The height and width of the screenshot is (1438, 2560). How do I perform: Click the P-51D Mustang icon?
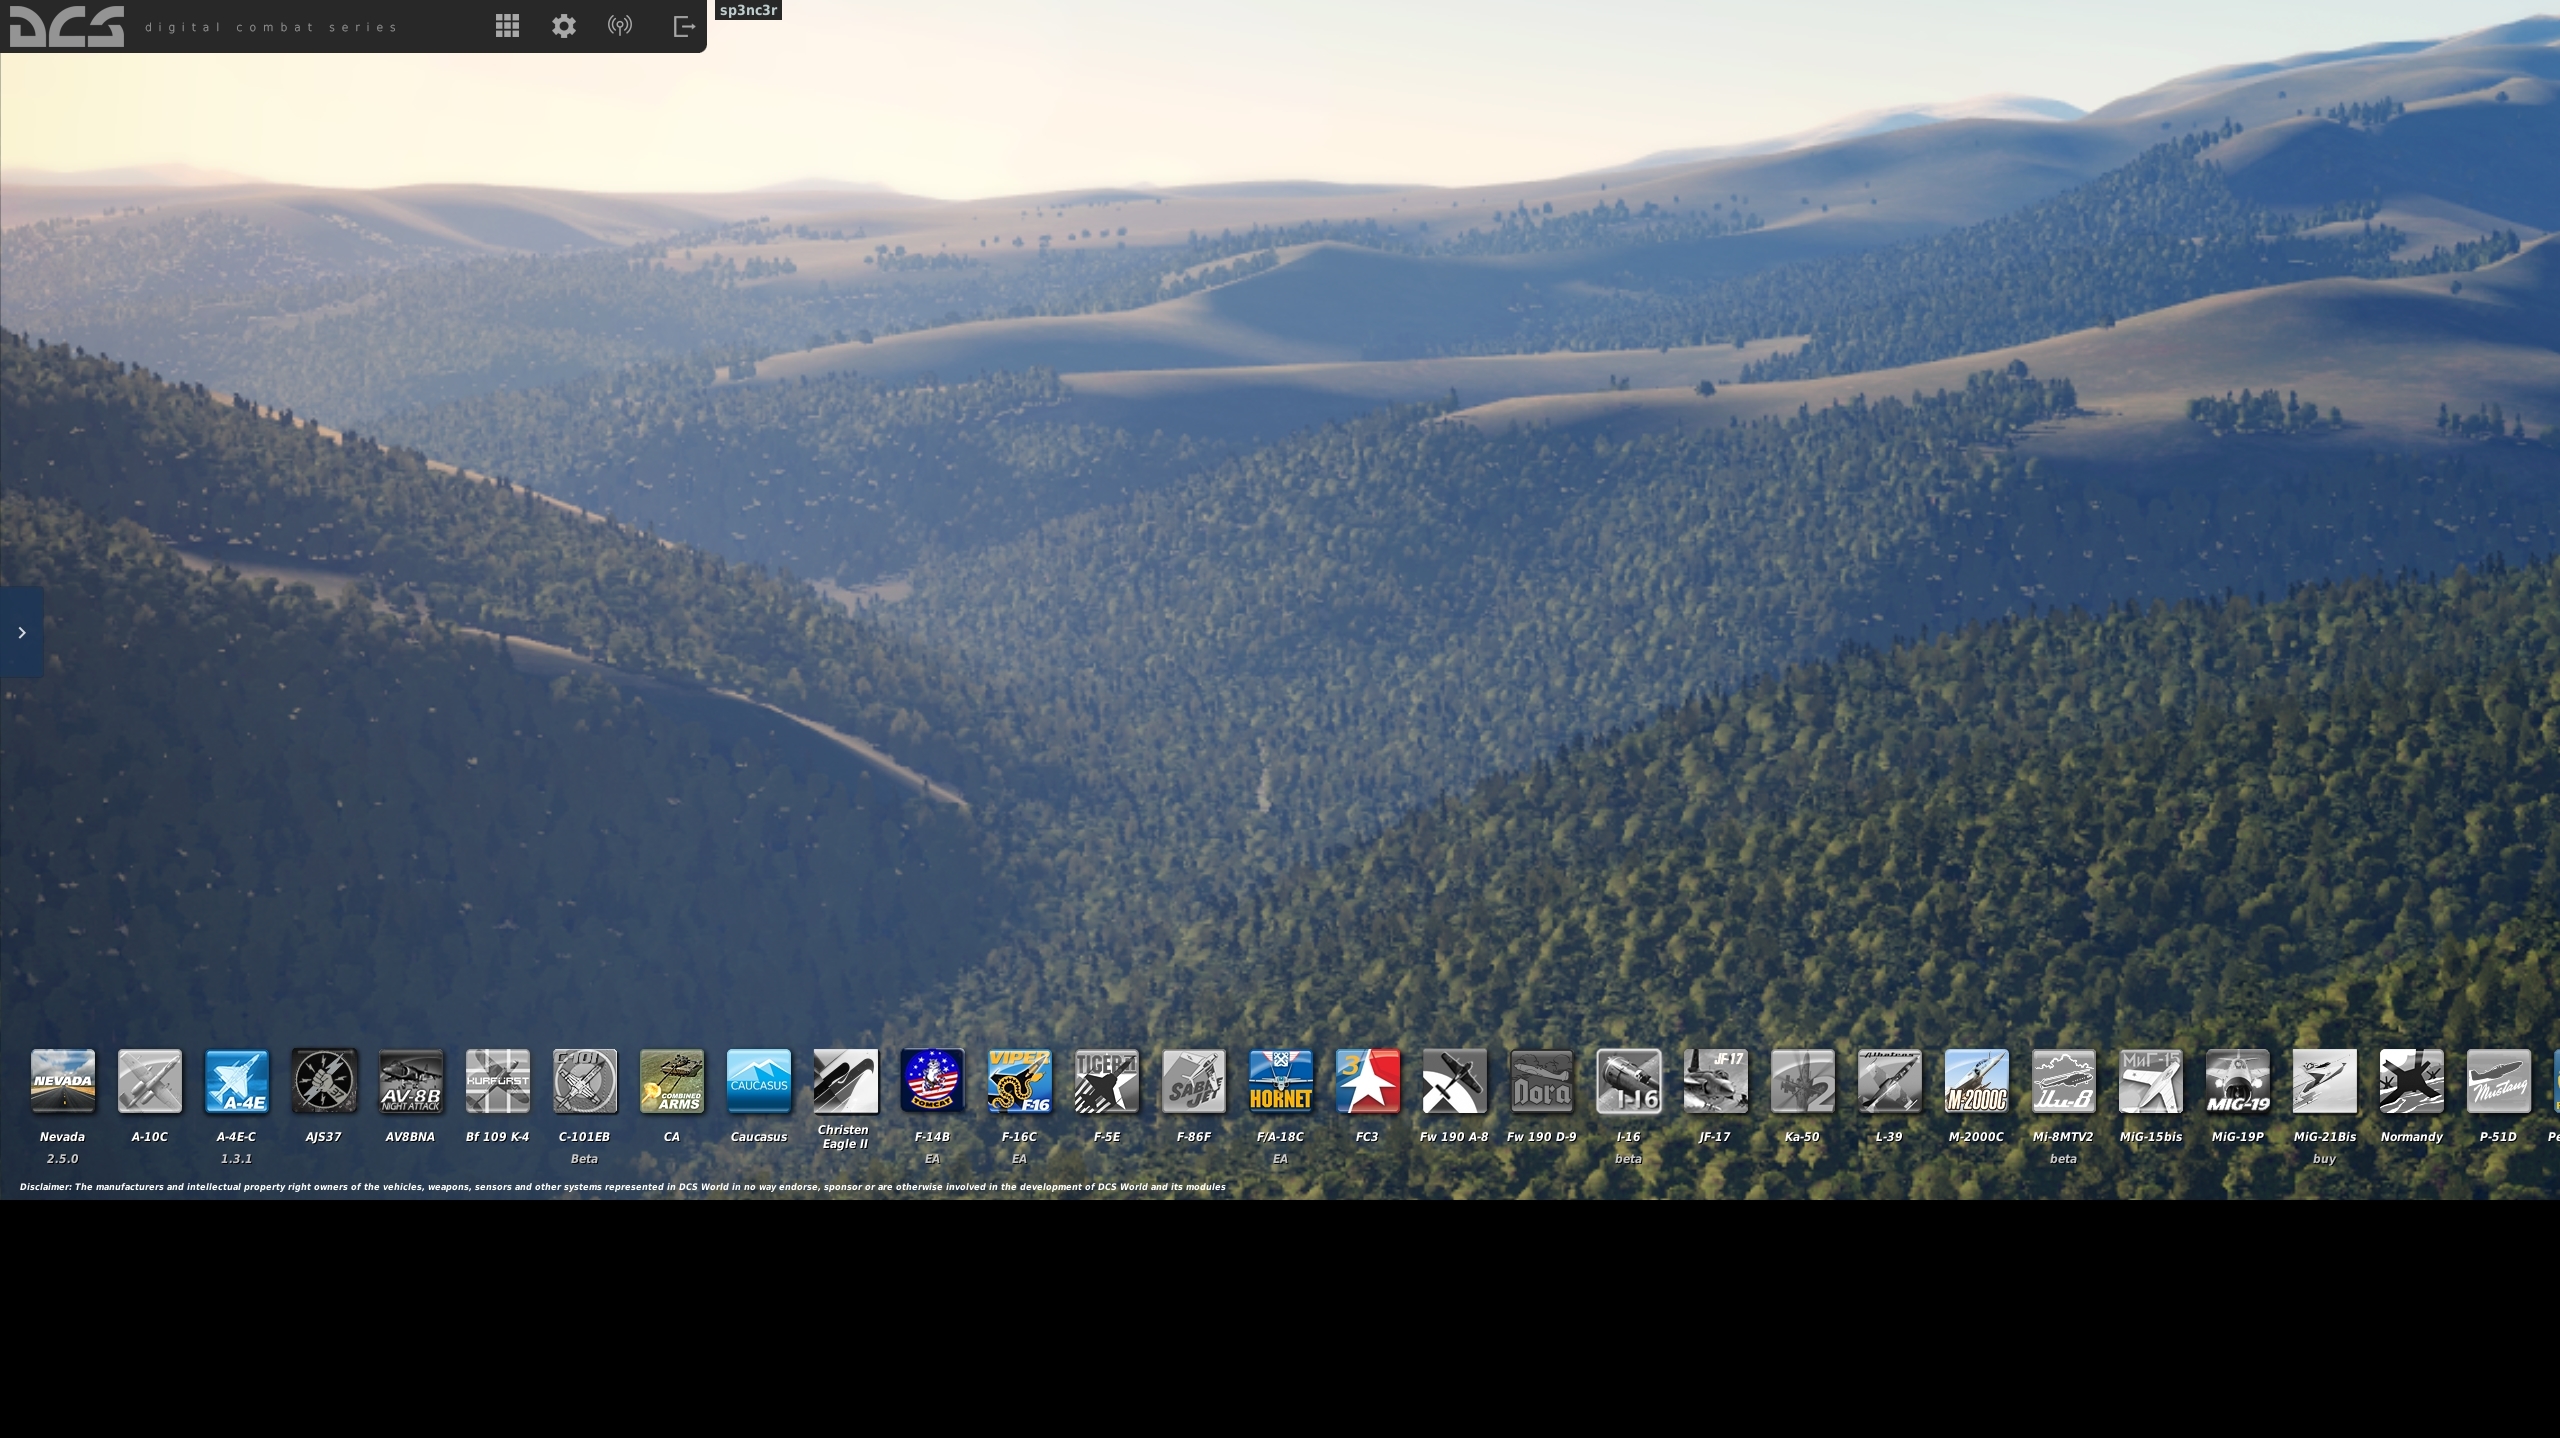[x=2498, y=1080]
